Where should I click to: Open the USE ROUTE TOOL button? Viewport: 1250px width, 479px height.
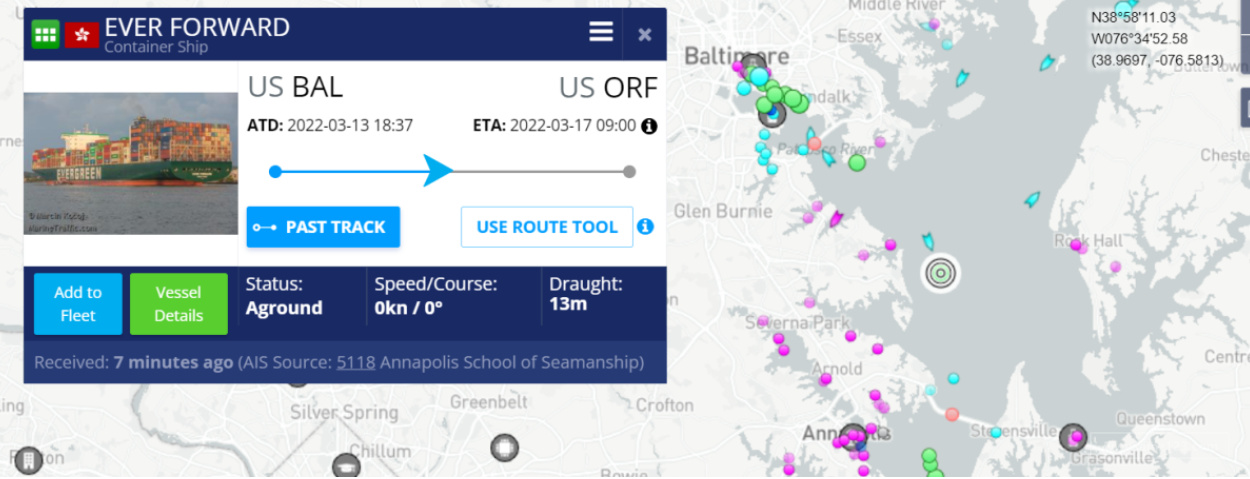pyautogui.click(x=547, y=227)
